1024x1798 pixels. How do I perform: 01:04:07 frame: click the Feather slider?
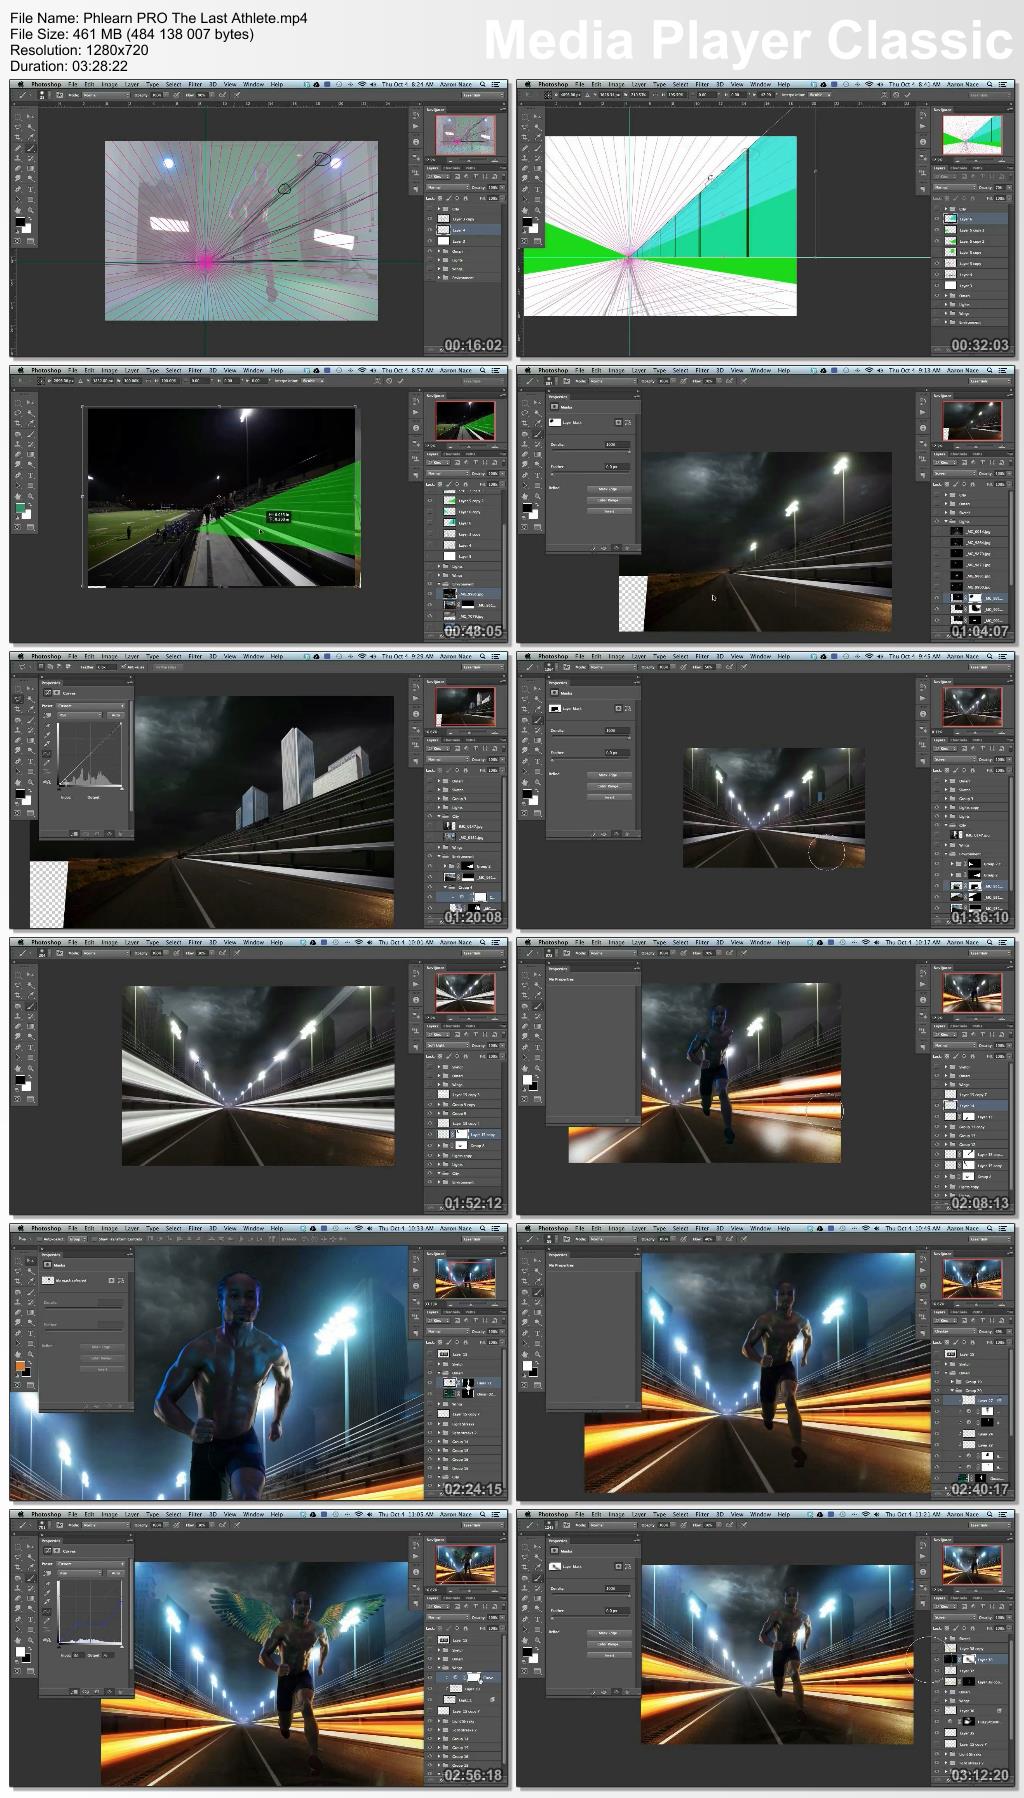tap(590, 472)
